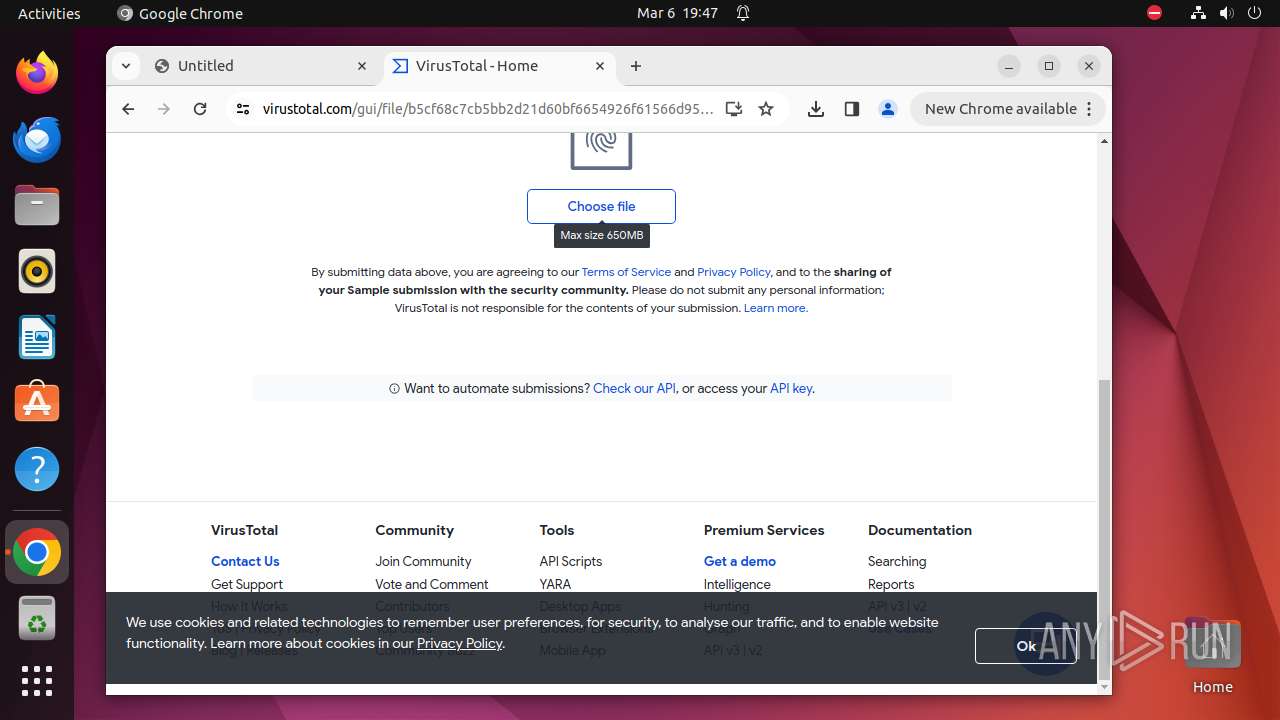Image resolution: width=1280 pixels, height=720 pixels.
Task: Open the Privacy Policy link in submission notice
Action: [x=734, y=272]
